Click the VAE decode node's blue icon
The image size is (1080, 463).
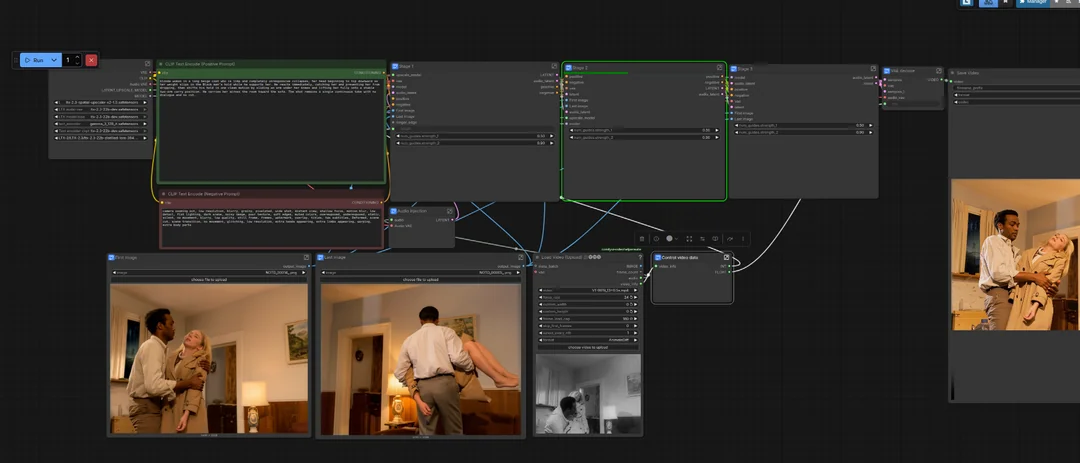[887, 70]
